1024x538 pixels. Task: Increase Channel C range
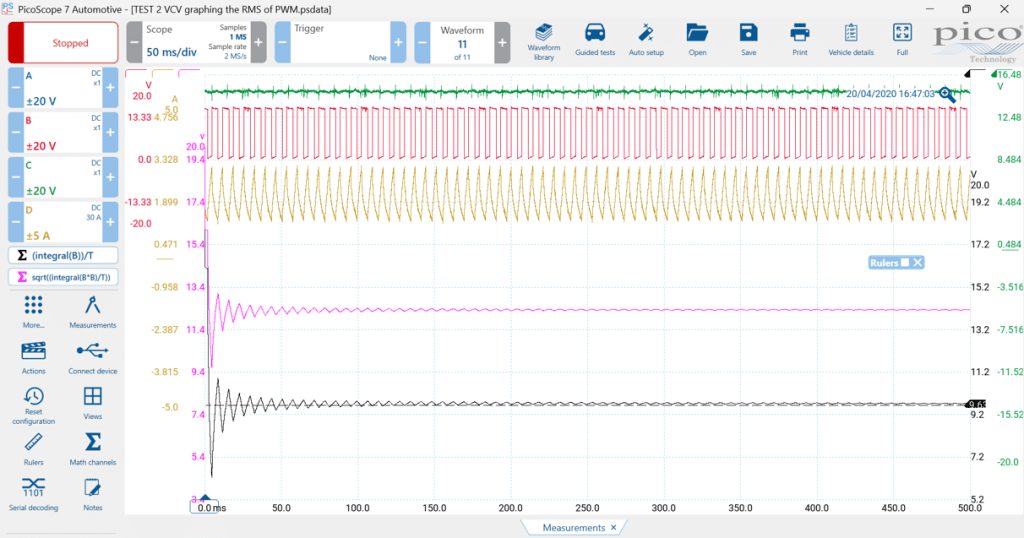(x=110, y=178)
